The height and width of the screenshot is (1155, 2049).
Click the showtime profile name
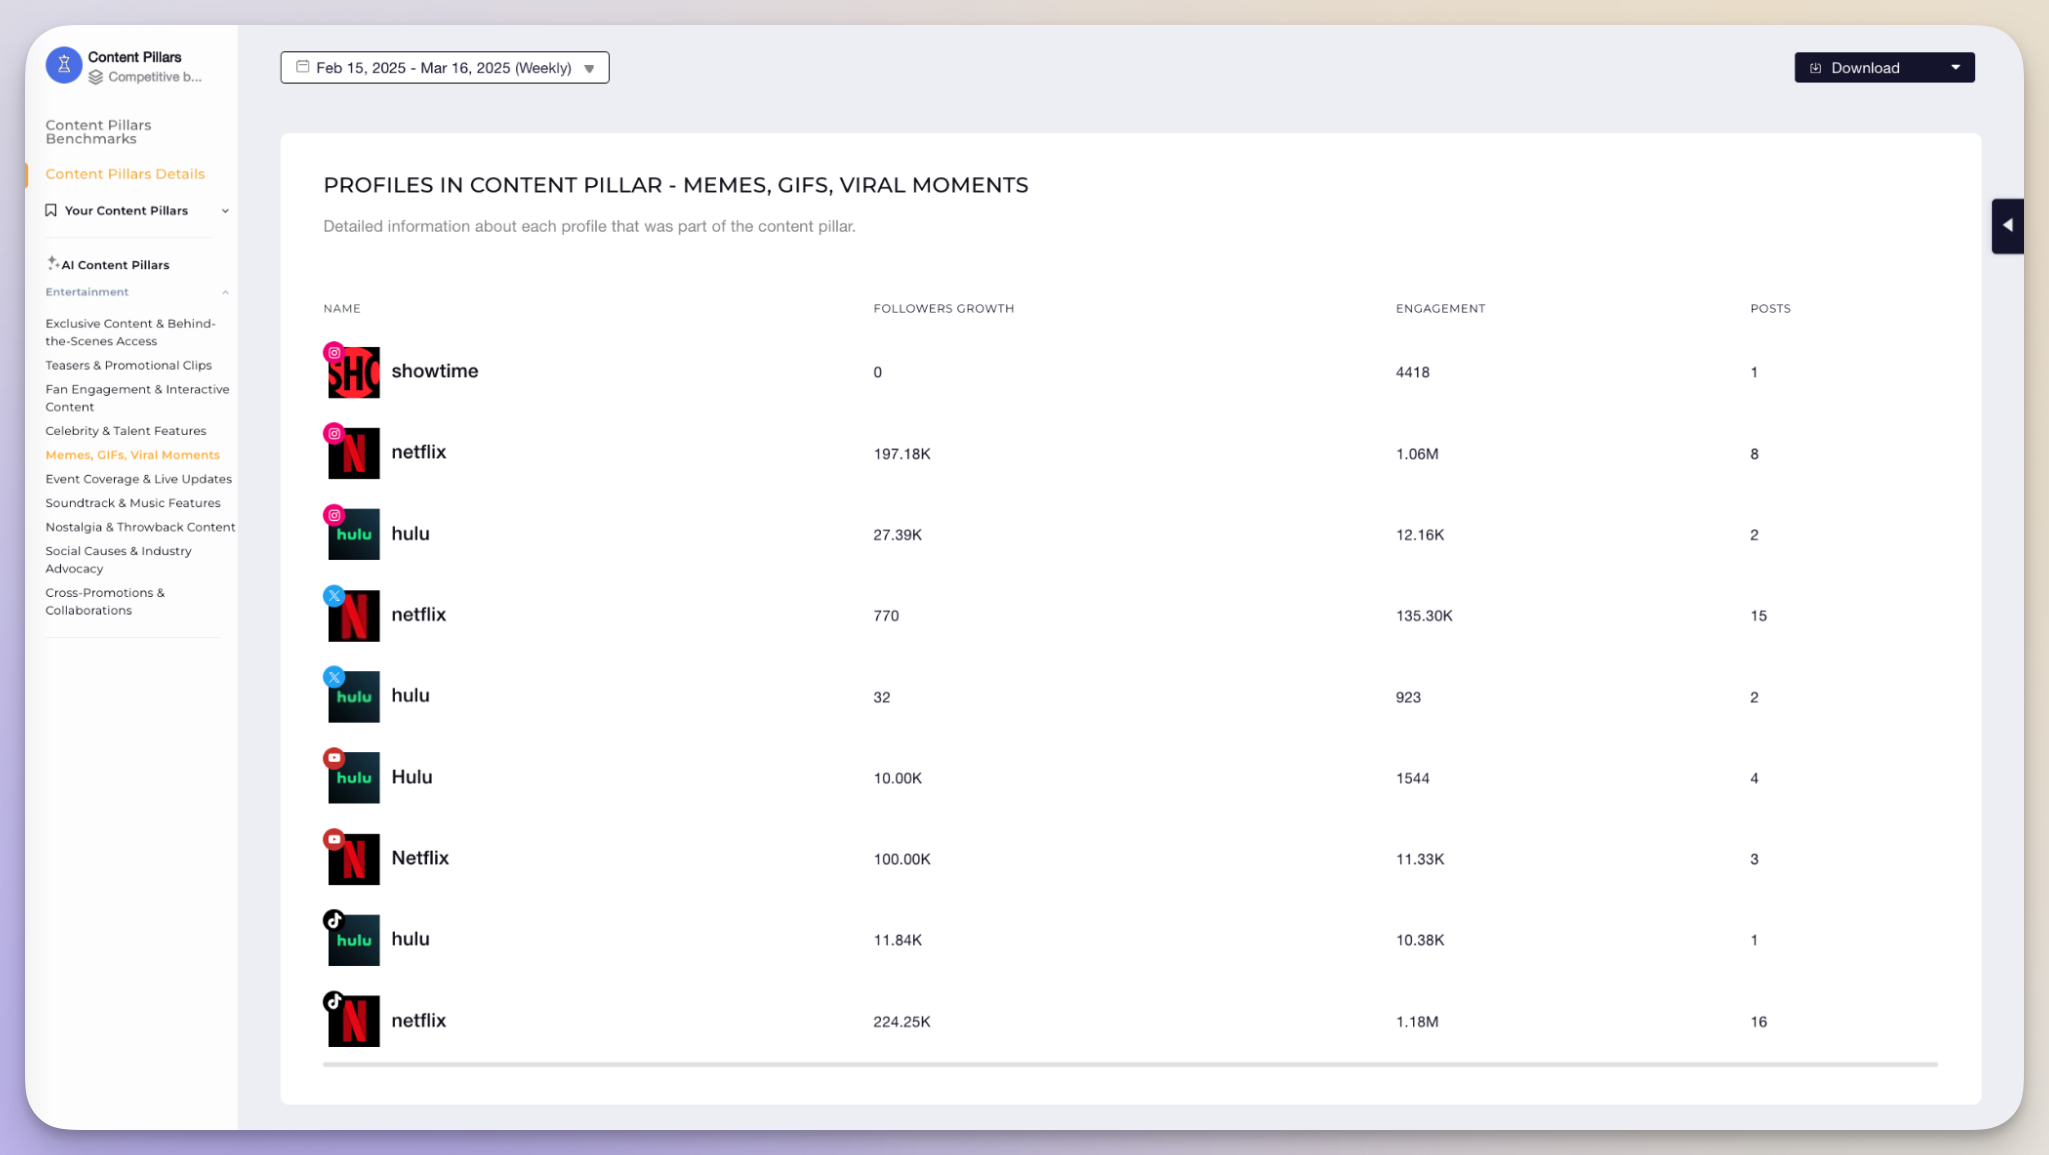435,371
